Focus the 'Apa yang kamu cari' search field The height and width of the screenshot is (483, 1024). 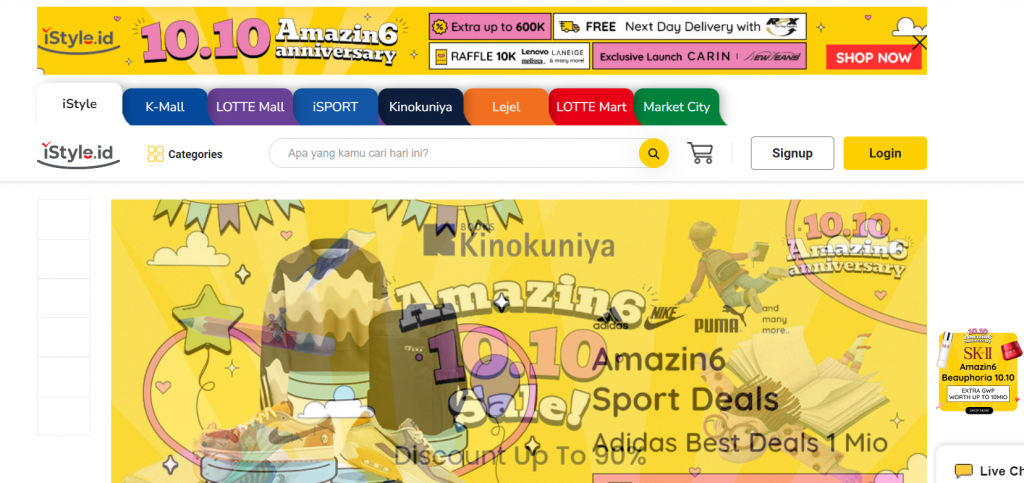point(454,153)
